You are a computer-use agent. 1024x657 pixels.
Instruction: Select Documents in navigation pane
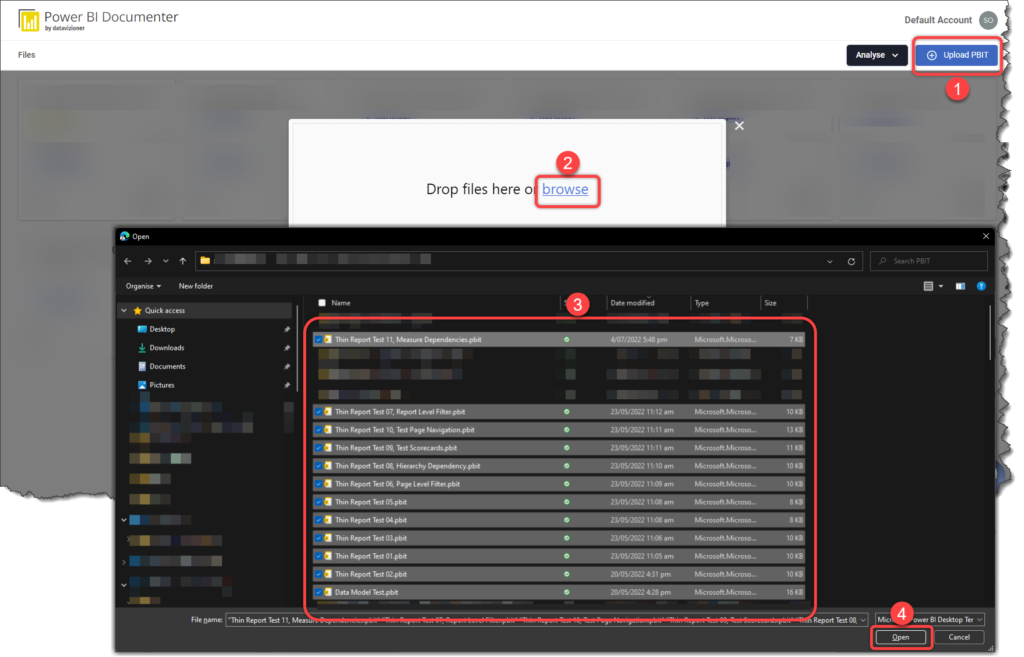(x=167, y=366)
